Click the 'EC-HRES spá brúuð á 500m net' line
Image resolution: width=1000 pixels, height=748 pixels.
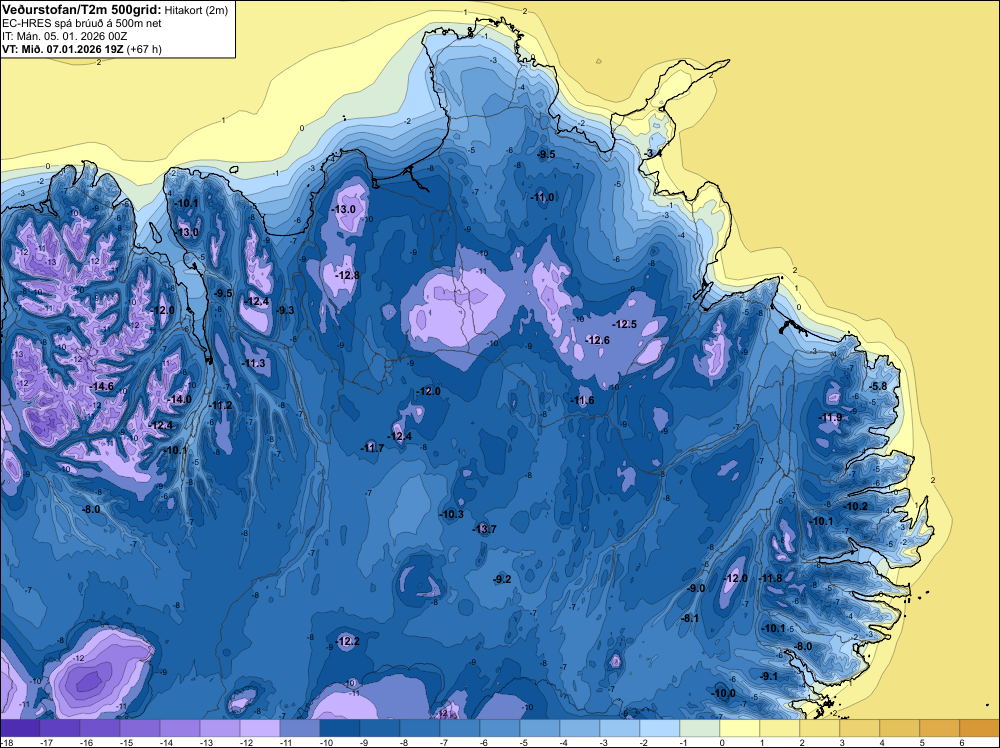click(82, 23)
